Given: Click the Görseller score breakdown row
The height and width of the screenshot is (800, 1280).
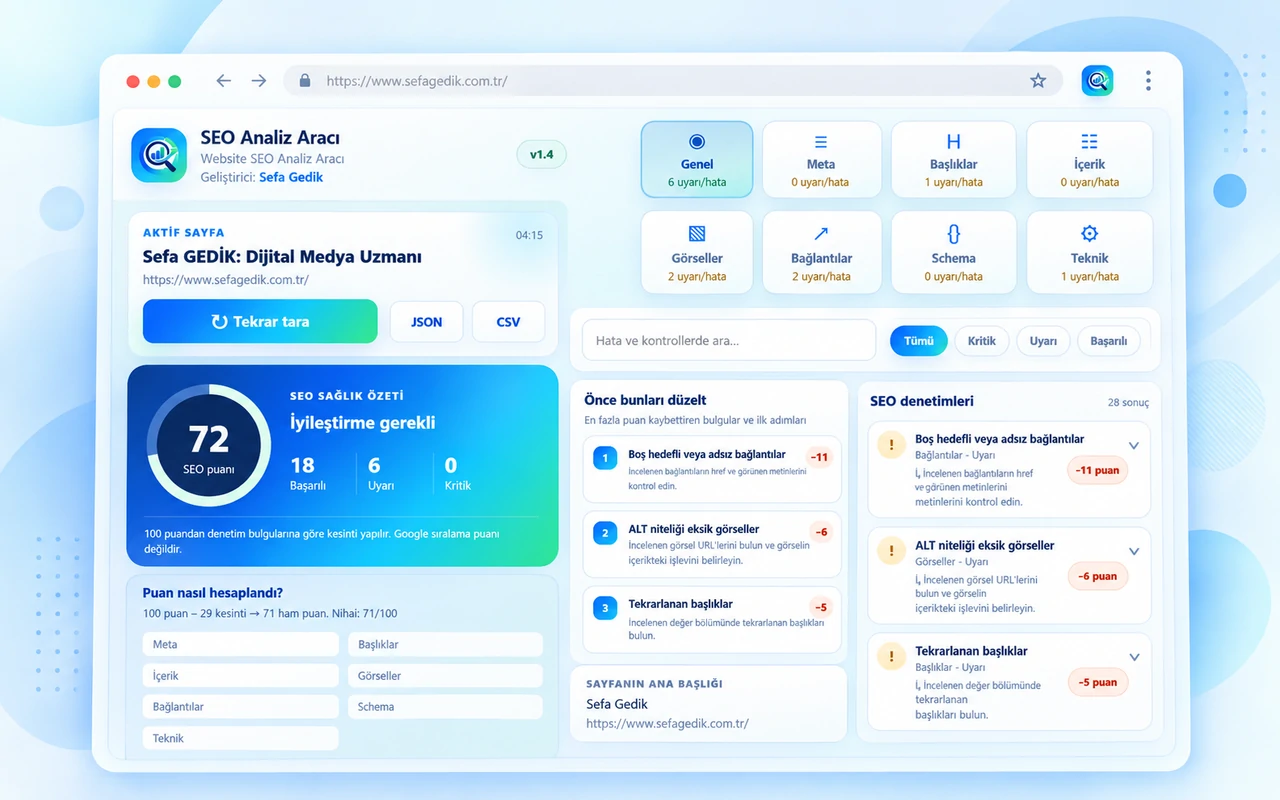Looking at the screenshot, I should tap(445, 676).
